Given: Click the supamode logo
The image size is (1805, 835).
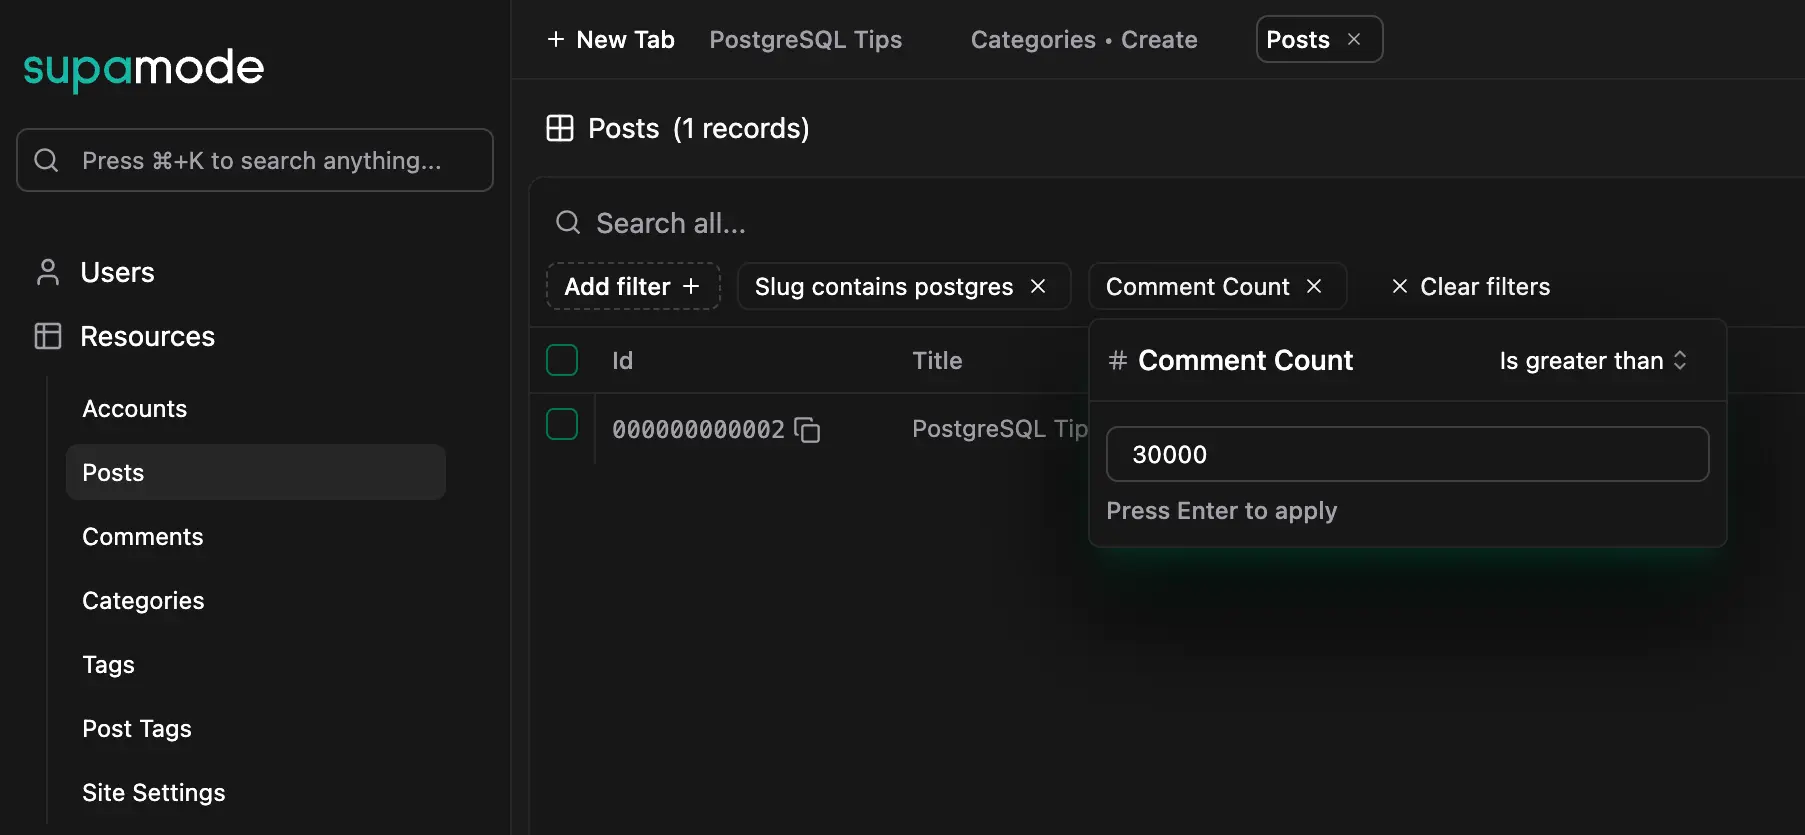Looking at the screenshot, I should [x=144, y=69].
